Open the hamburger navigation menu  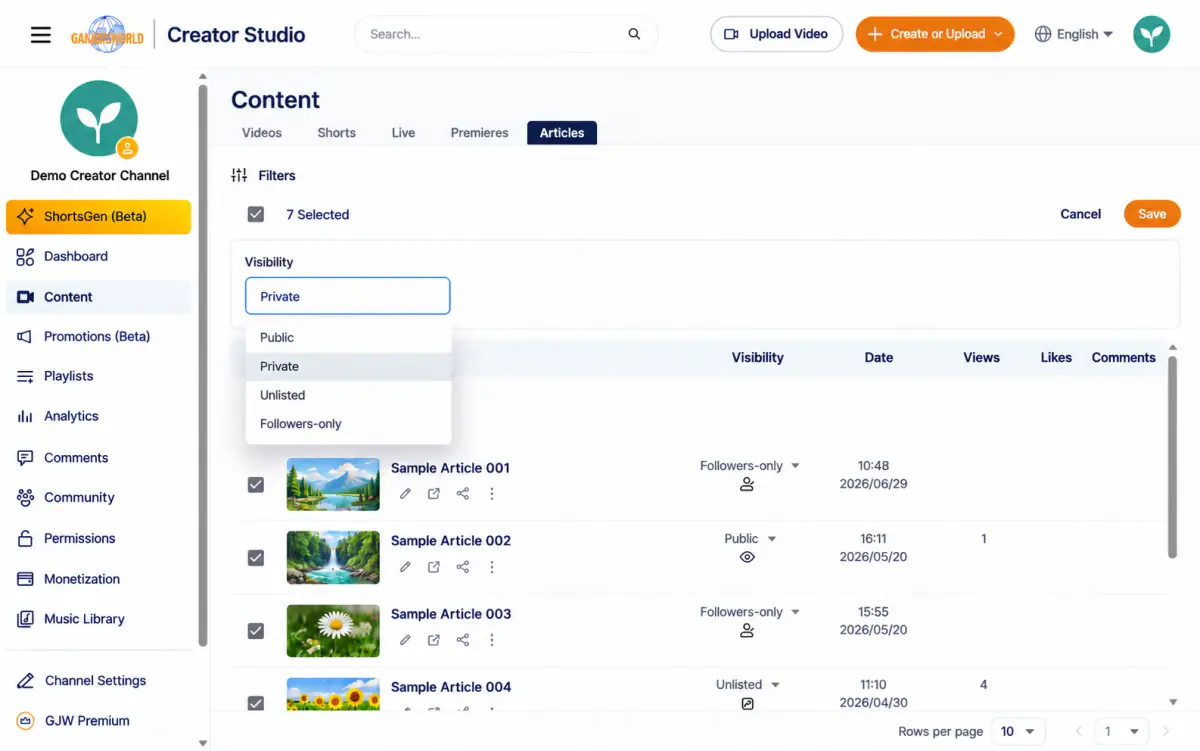(x=40, y=35)
